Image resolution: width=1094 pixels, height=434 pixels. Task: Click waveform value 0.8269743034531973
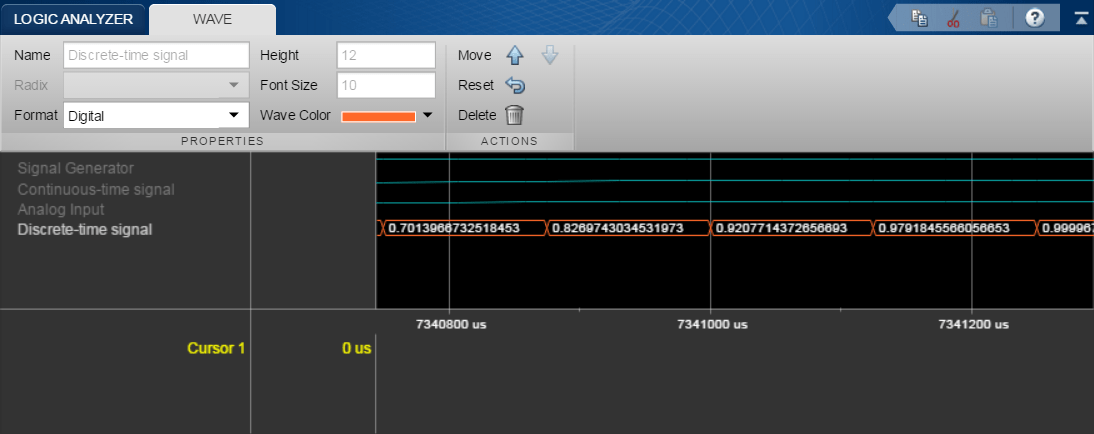617,228
